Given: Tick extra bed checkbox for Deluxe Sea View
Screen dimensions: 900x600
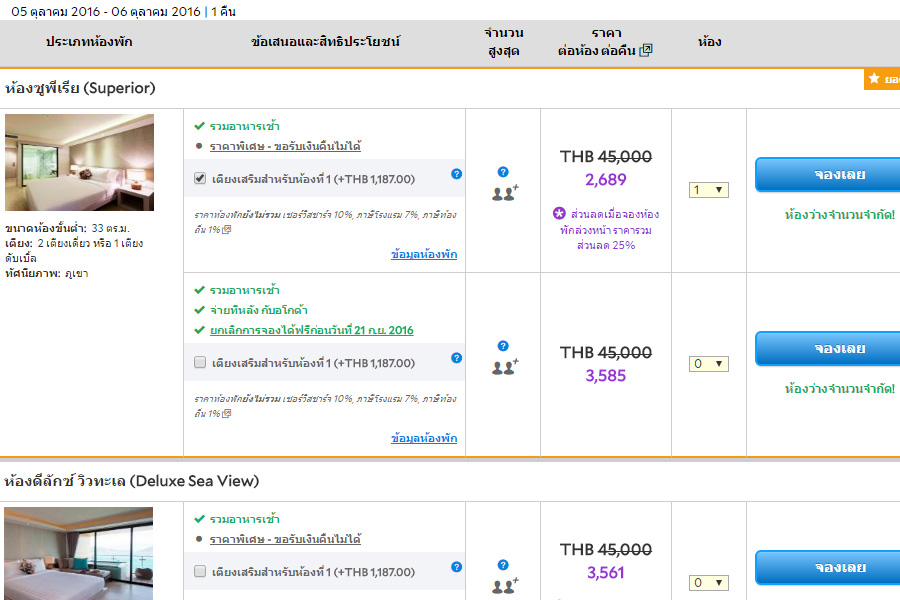Looking at the screenshot, I should (x=201, y=571).
